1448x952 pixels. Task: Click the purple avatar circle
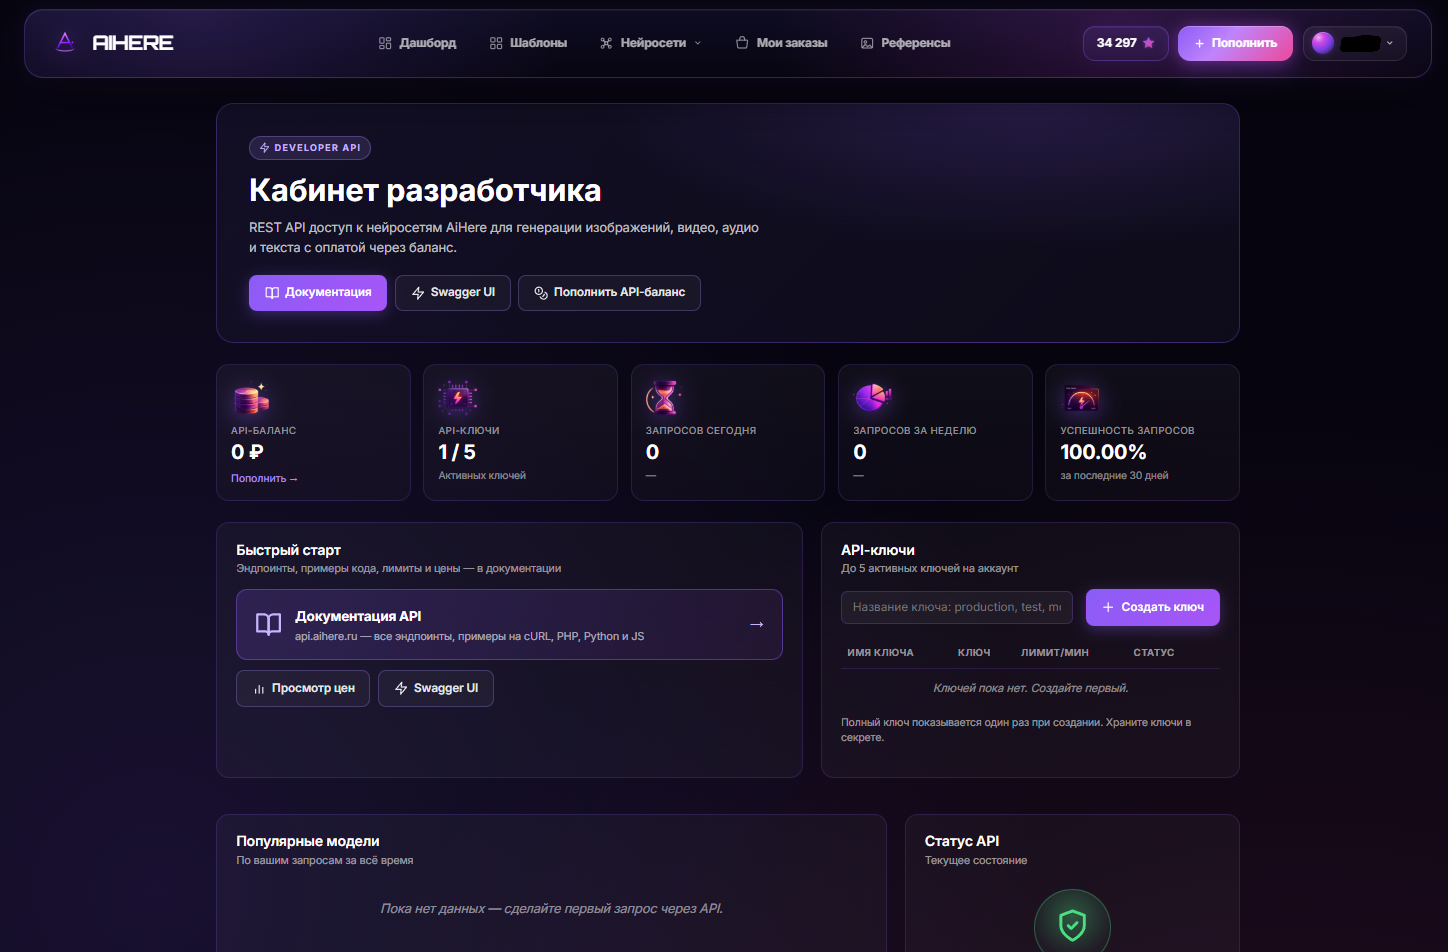(x=1322, y=43)
